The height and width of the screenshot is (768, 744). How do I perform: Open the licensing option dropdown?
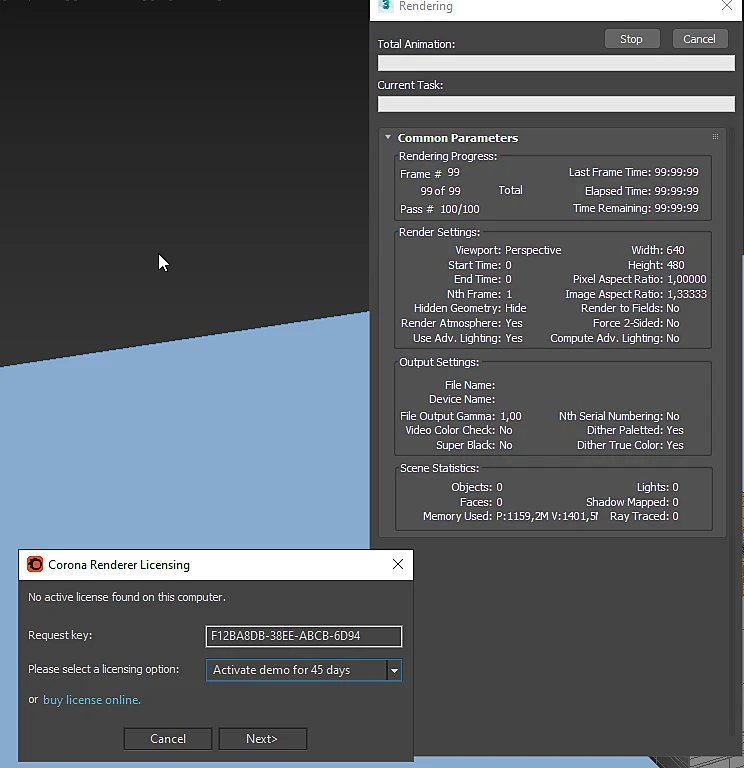tap(394, 670)
